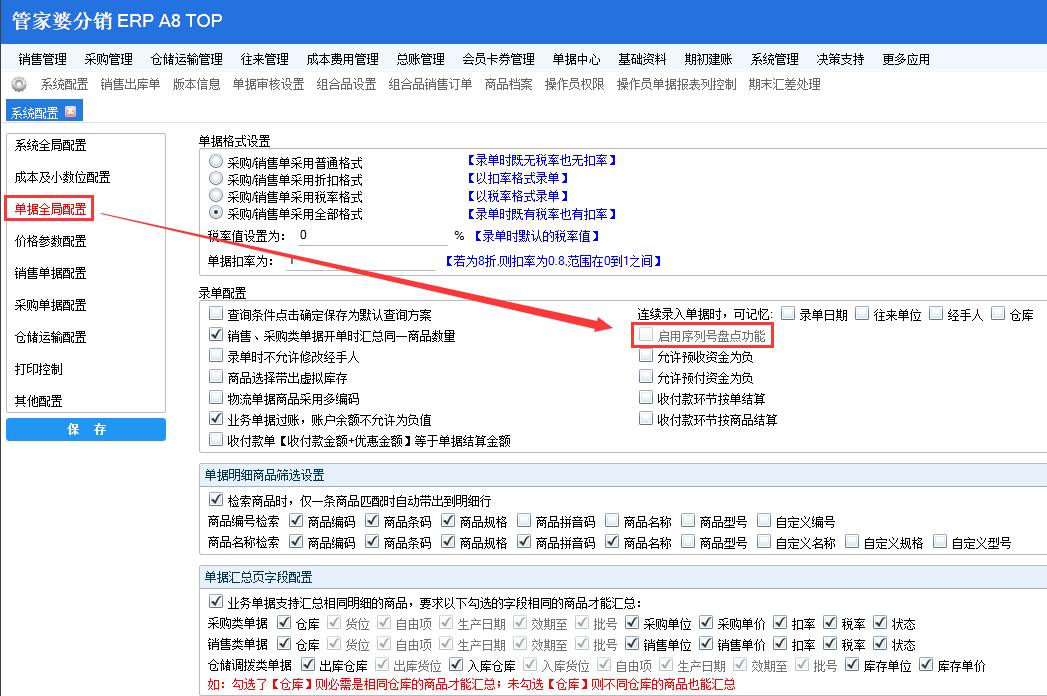Image resolution: width=1047 pixels, height=696 pixels.
Task: Open the 基础资料 menu
Action: click(x=641, y=58)
